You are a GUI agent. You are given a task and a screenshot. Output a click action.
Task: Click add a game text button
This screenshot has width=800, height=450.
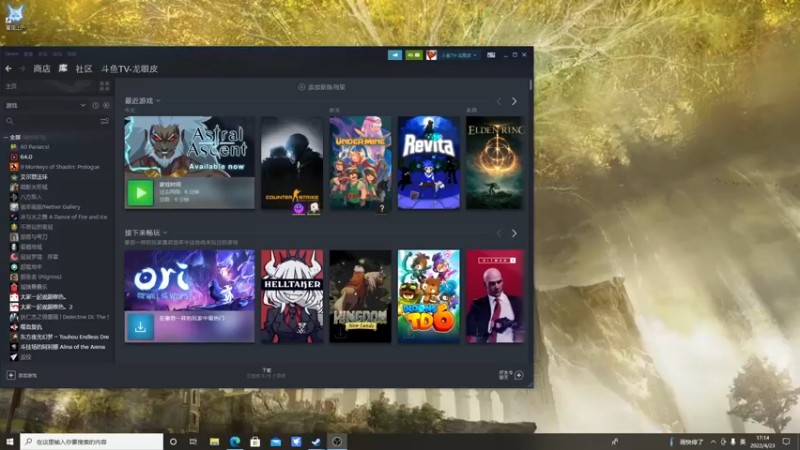click(x=28, y=375)
